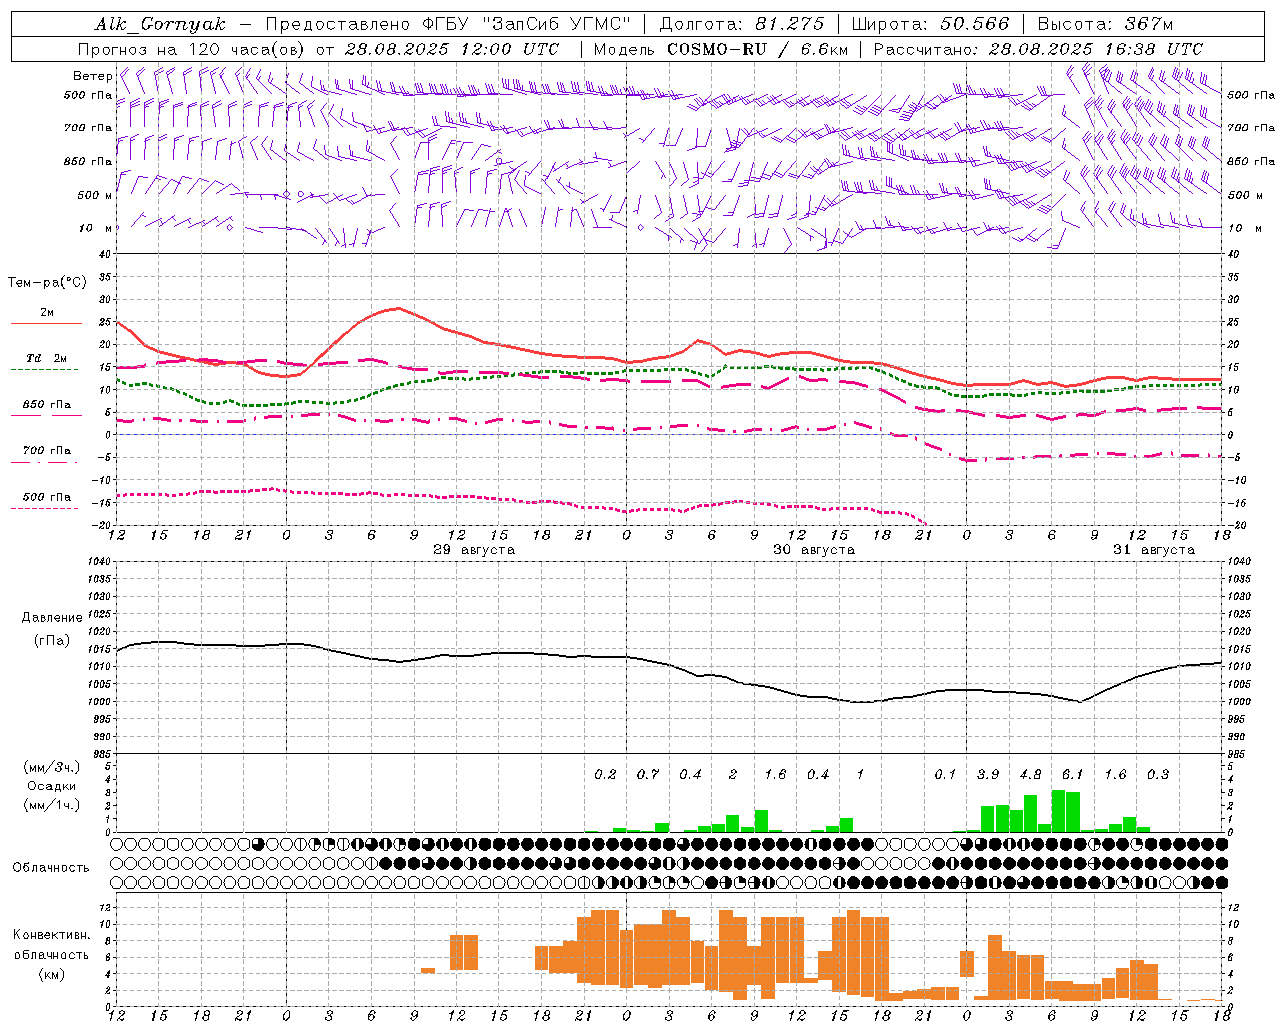The height and width of the screenshot is (1024, 1280).
Task: Click the 4.8 precipitation total value
Action: (1031, 775)
